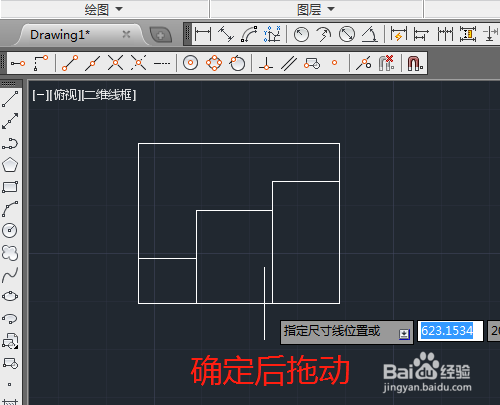Select the Line draw tool
Screen dimensions: 500x405
pos(10,99)
